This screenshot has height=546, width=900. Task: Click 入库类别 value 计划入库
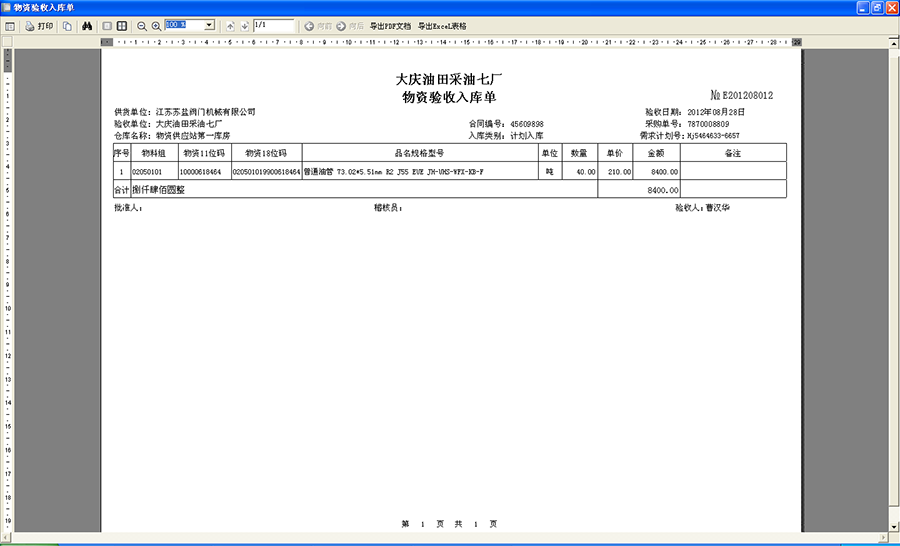click(527, 136)
